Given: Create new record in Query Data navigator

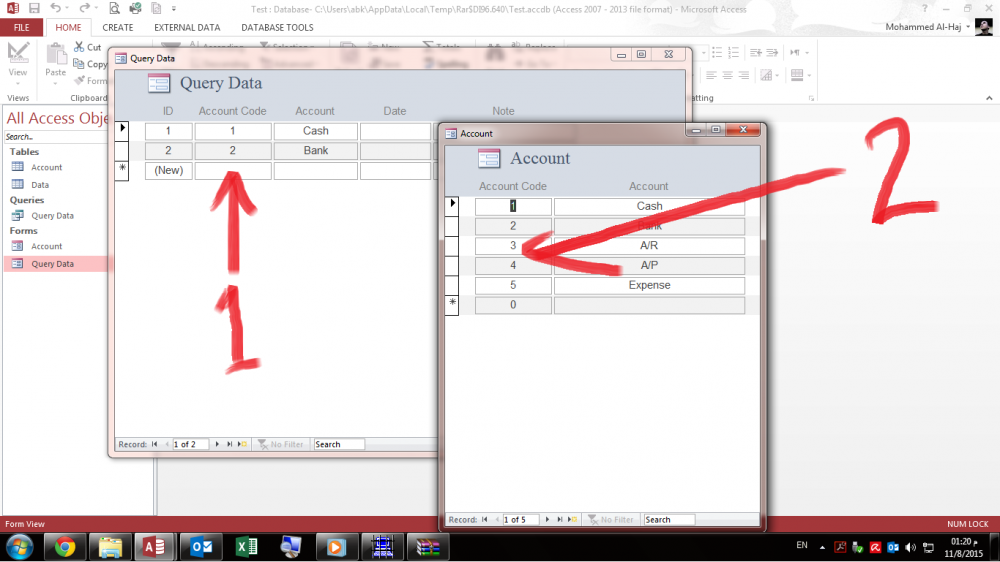Looking at the screenshot, I should point(242,444).
